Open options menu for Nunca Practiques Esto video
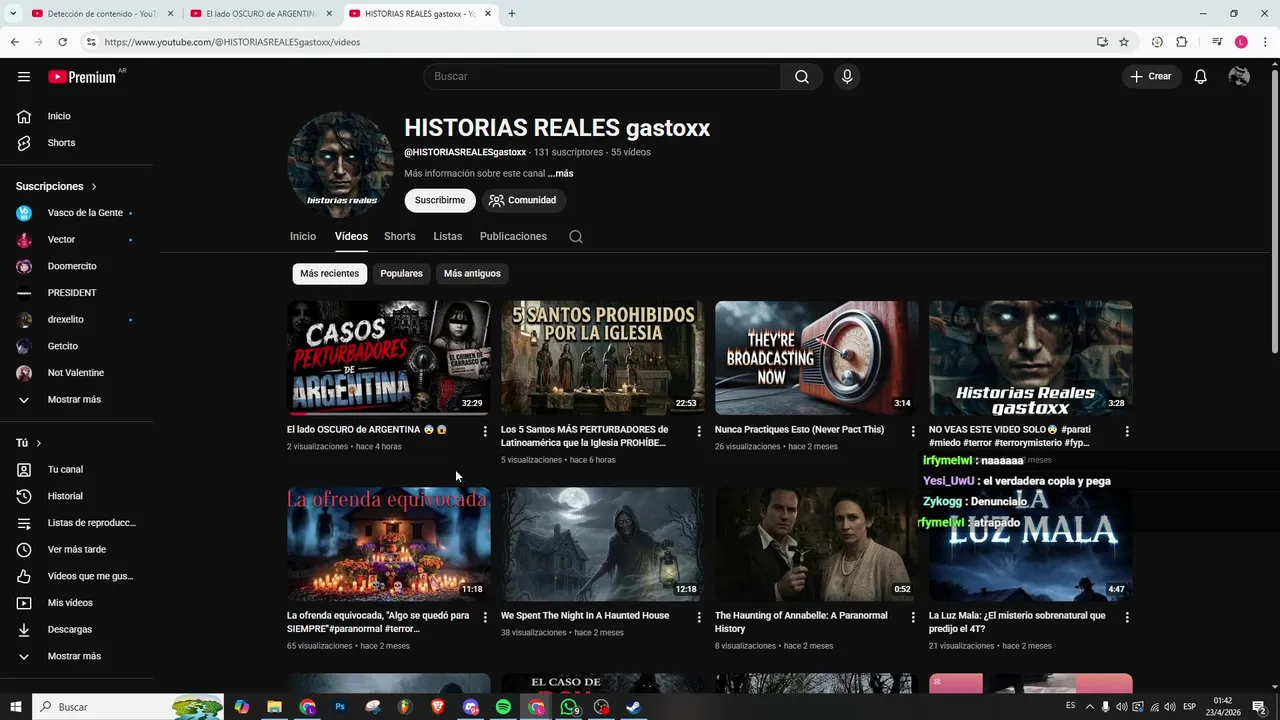The image size is (1280, 720). point(913,431)
